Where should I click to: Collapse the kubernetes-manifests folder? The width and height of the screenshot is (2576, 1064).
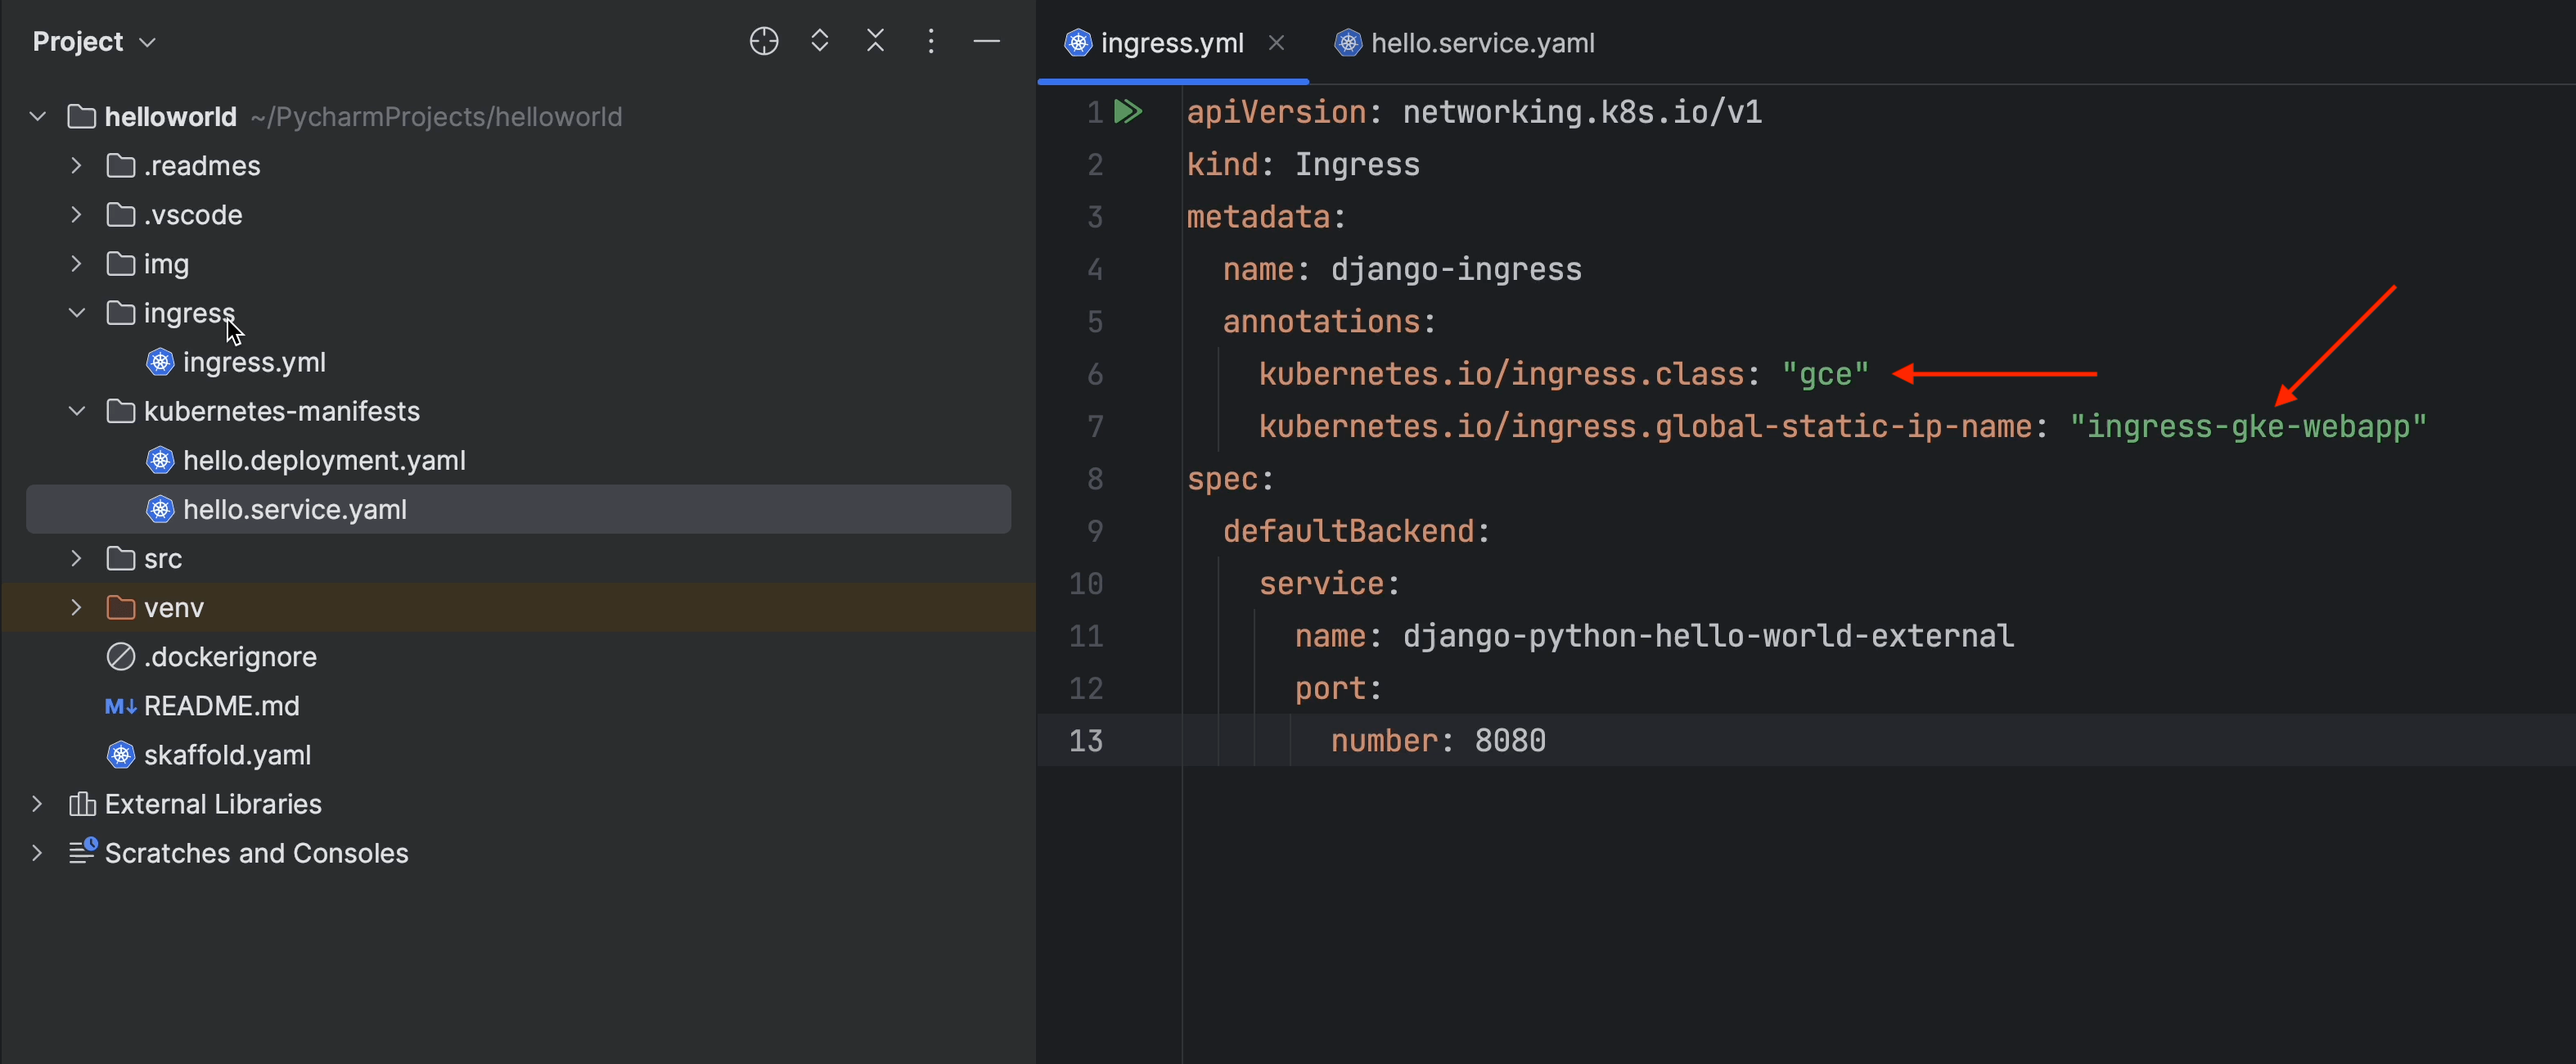tap(76, 411)
